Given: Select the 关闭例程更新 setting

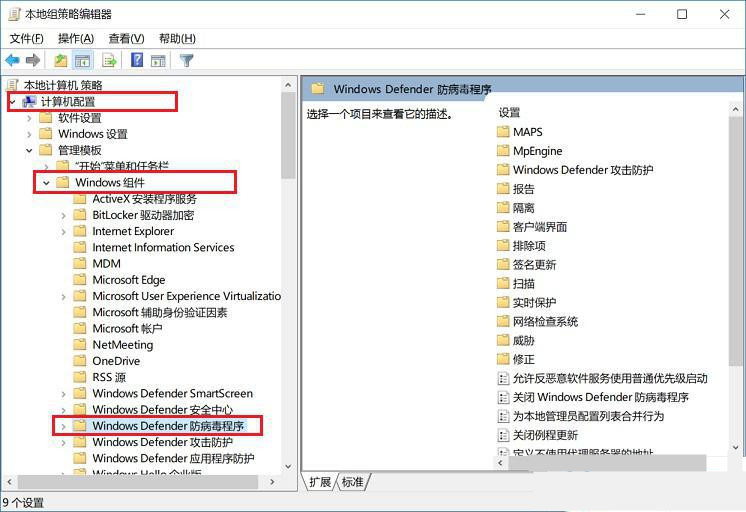Looking at the screenshot, I should point(538,435).
